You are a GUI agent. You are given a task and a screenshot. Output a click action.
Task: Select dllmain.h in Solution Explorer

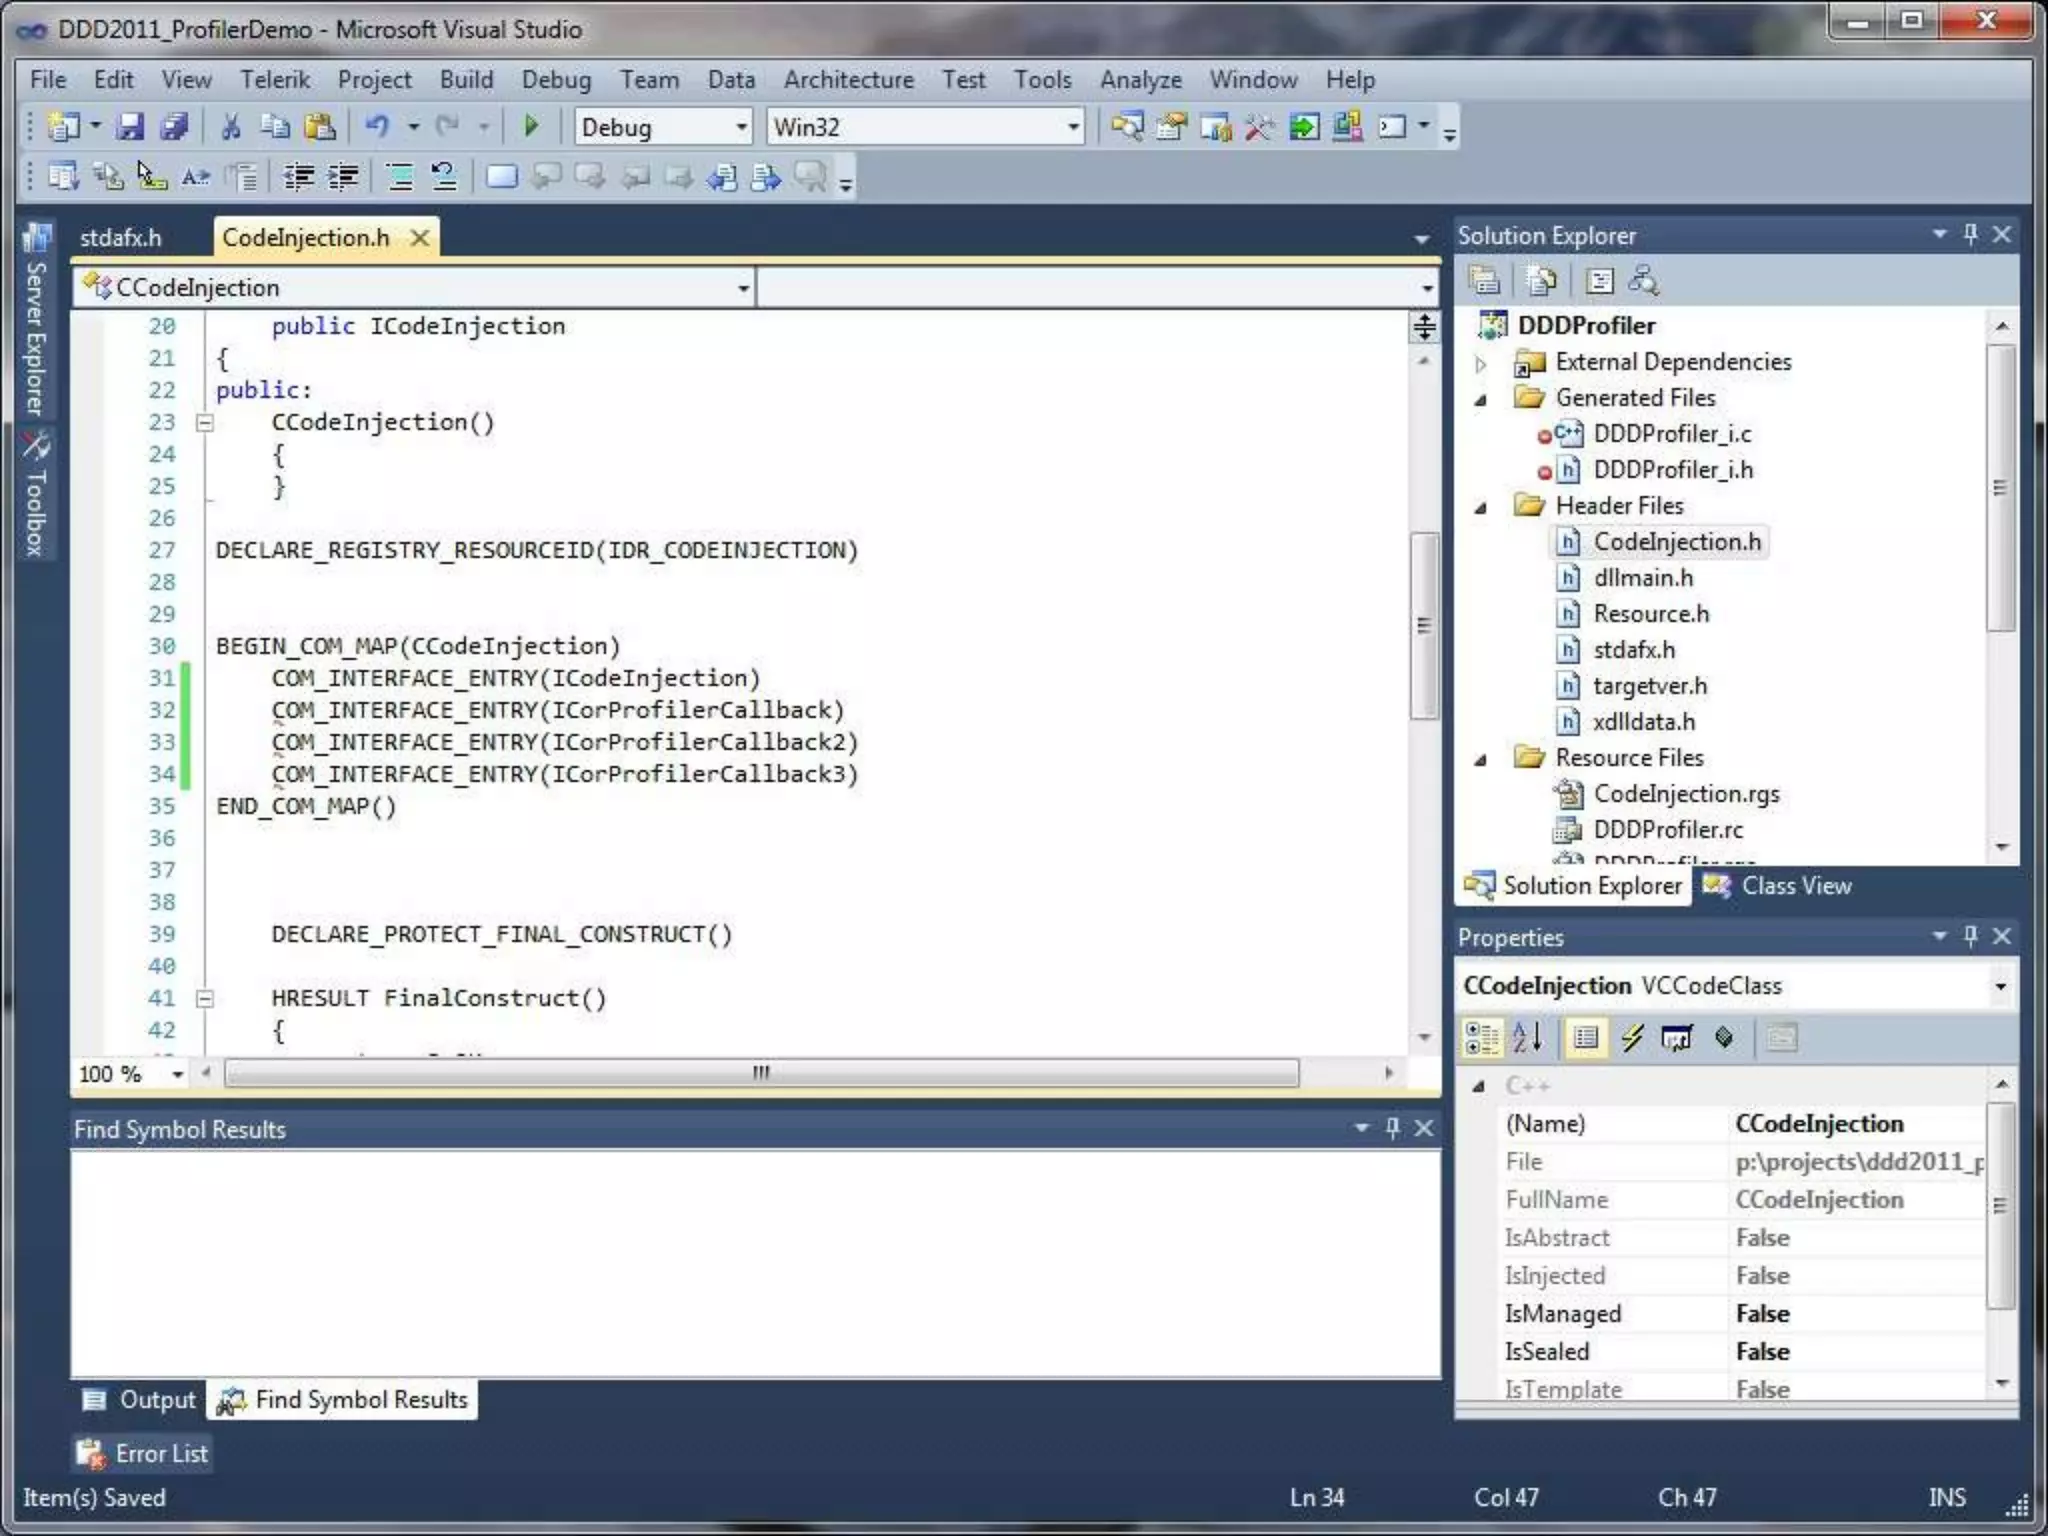point(1642,578)
